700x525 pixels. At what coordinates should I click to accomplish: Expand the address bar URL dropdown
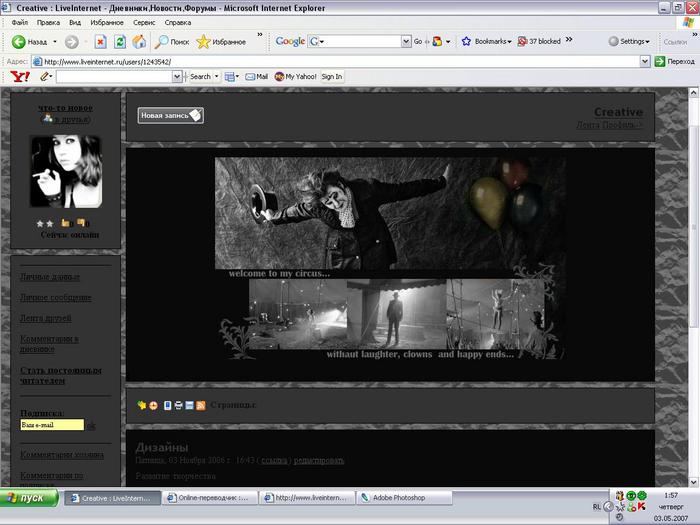point(644,61)
